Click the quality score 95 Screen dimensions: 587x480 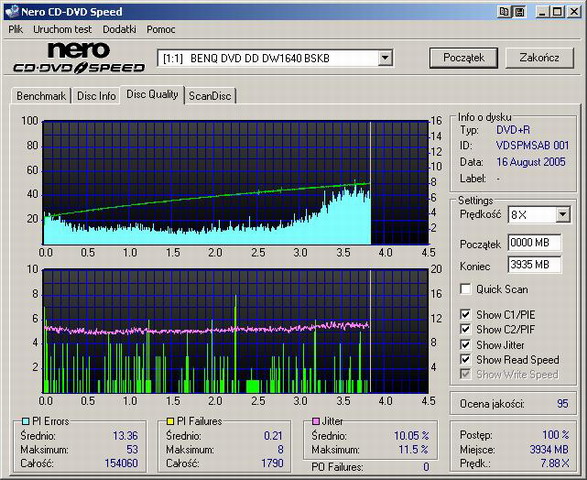(x=562, y=403)
